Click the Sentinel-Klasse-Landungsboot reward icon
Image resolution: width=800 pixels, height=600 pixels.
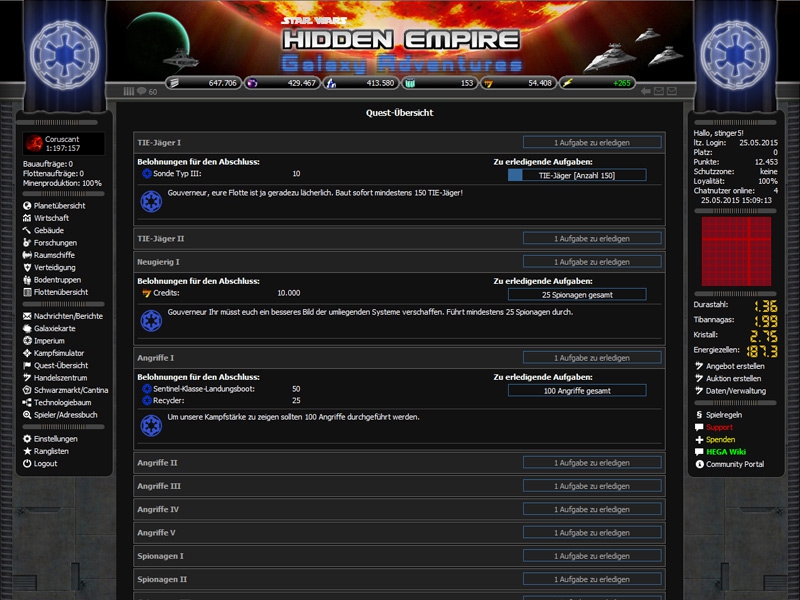click(x=147, y=389)
